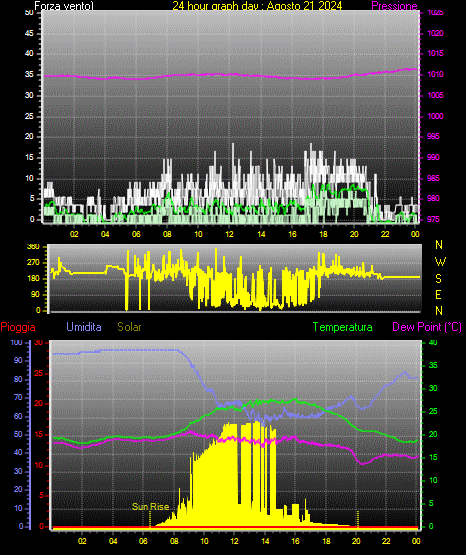Click the Sun Rise marker label
Screen dimensions: 466x555
150,507
